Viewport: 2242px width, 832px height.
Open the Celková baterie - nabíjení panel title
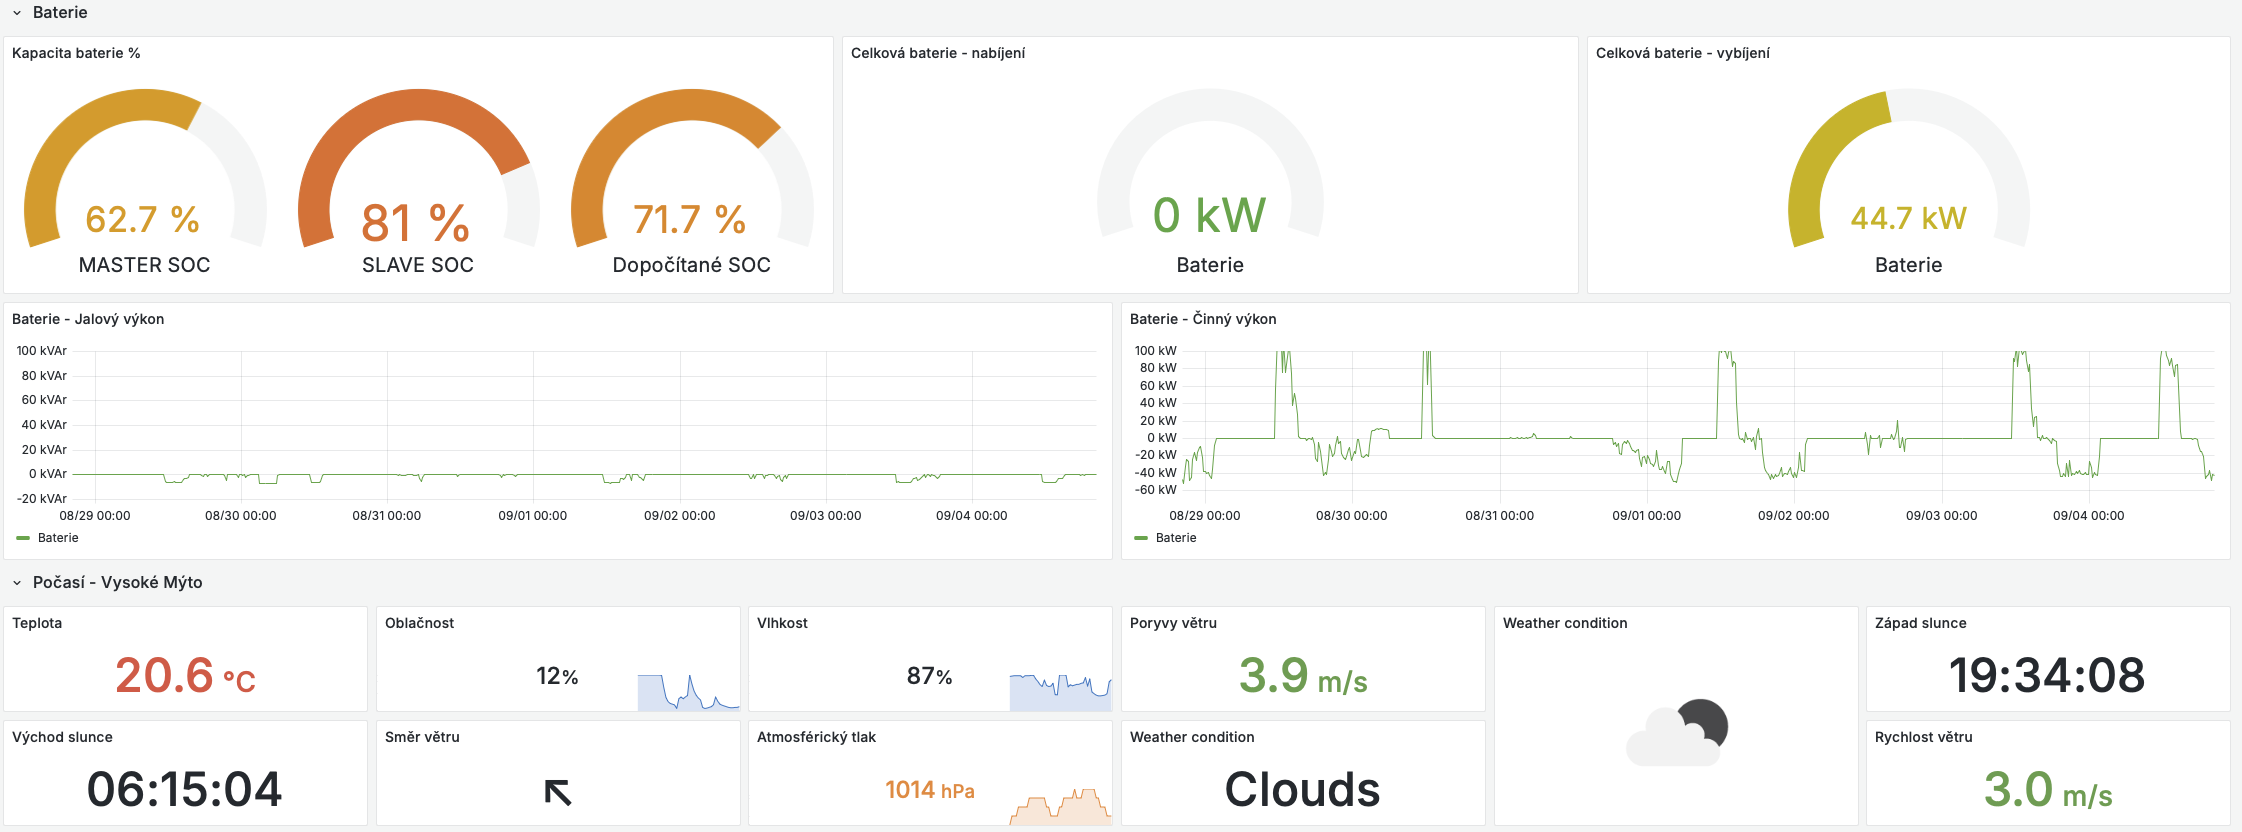click(937, 53)
